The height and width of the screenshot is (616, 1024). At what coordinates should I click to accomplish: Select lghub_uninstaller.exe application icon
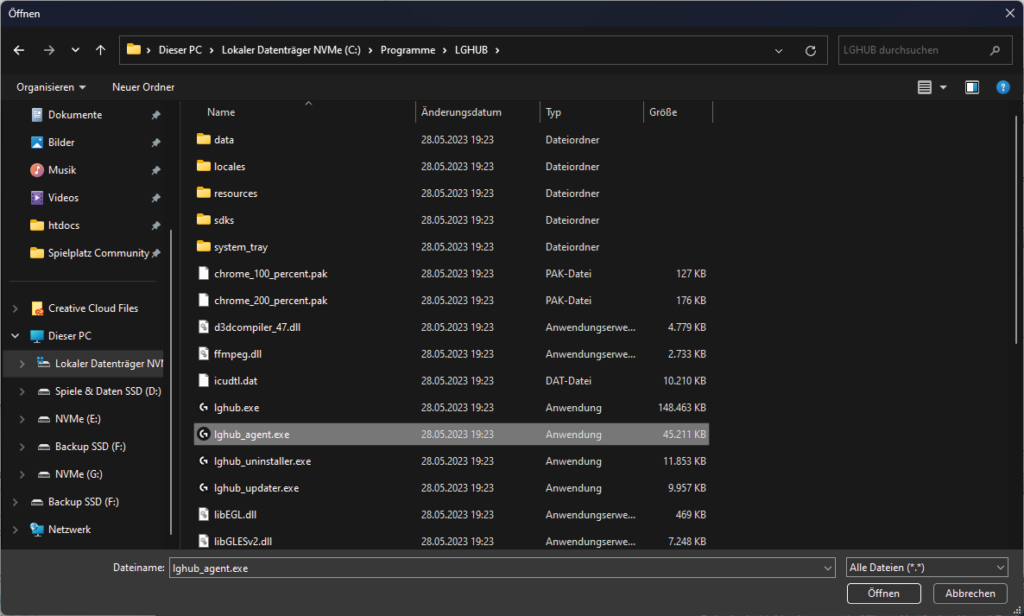pos(204,461)
